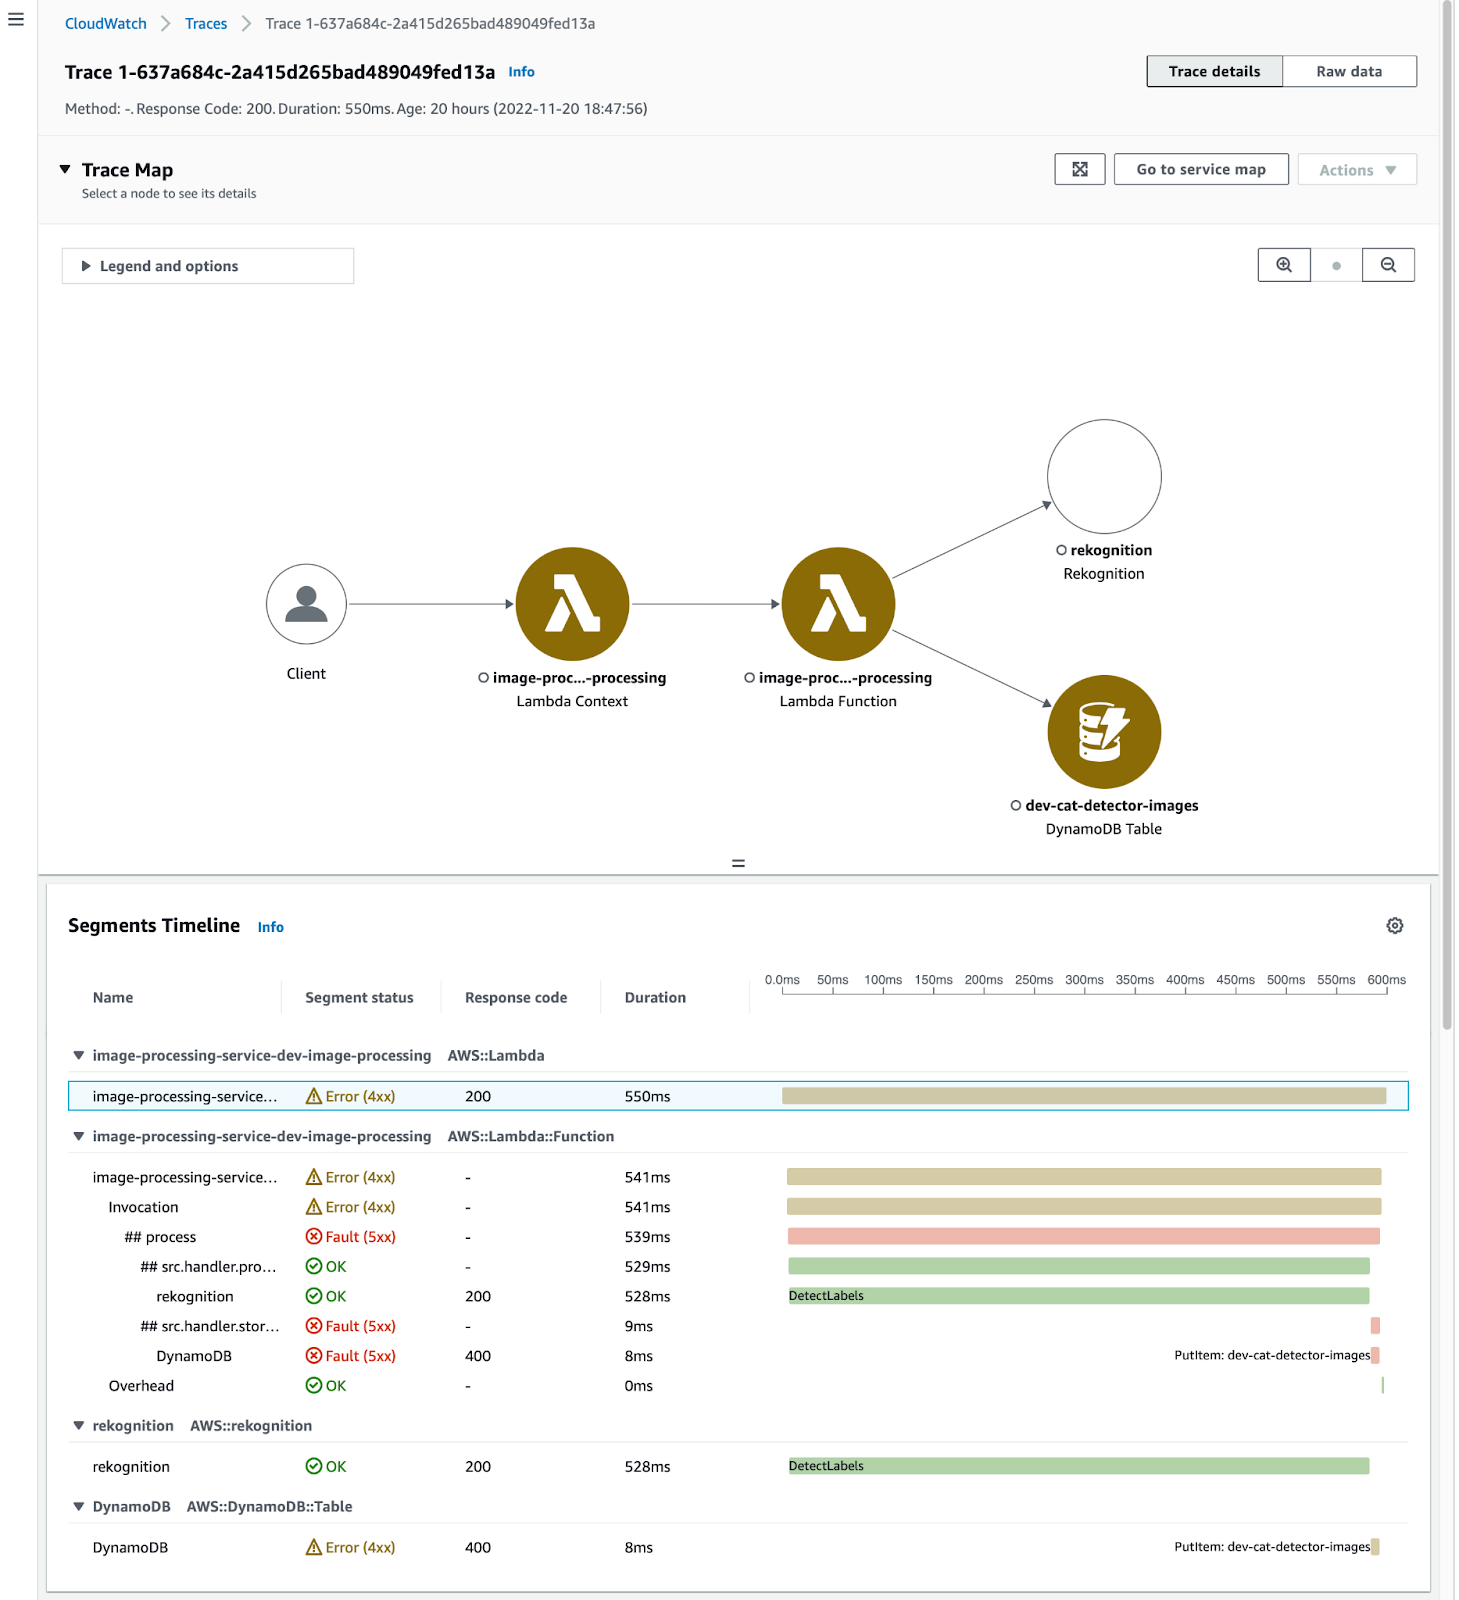Switch to Trace details tab
Image resolution: width=1459 pixels, height=1600 pixels.
tap(1214, 71)
